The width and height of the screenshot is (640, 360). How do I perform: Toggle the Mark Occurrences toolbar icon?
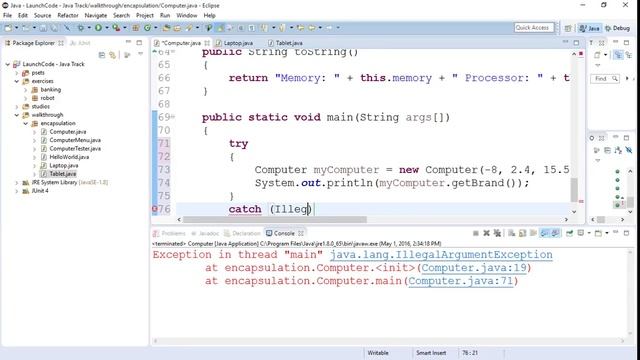[x=220, y=28]
